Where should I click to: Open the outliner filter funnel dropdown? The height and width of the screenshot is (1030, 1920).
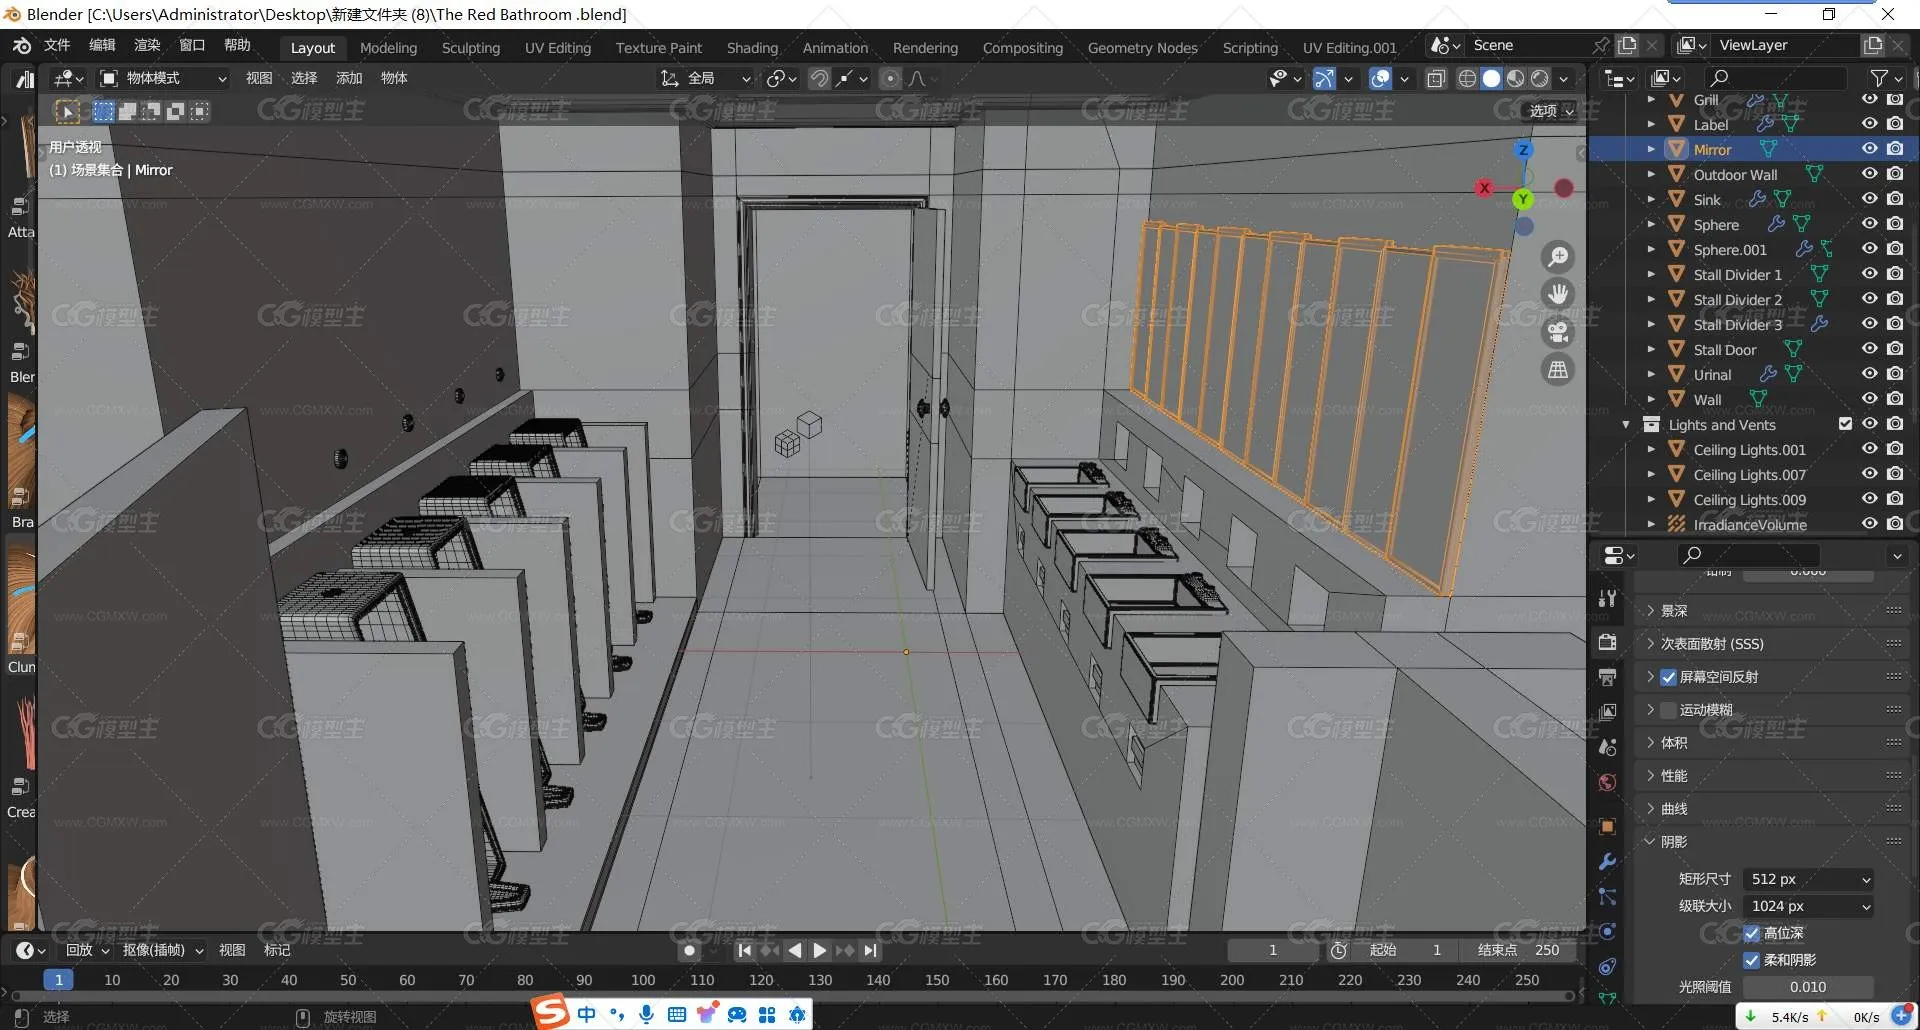coord(1886,78)
